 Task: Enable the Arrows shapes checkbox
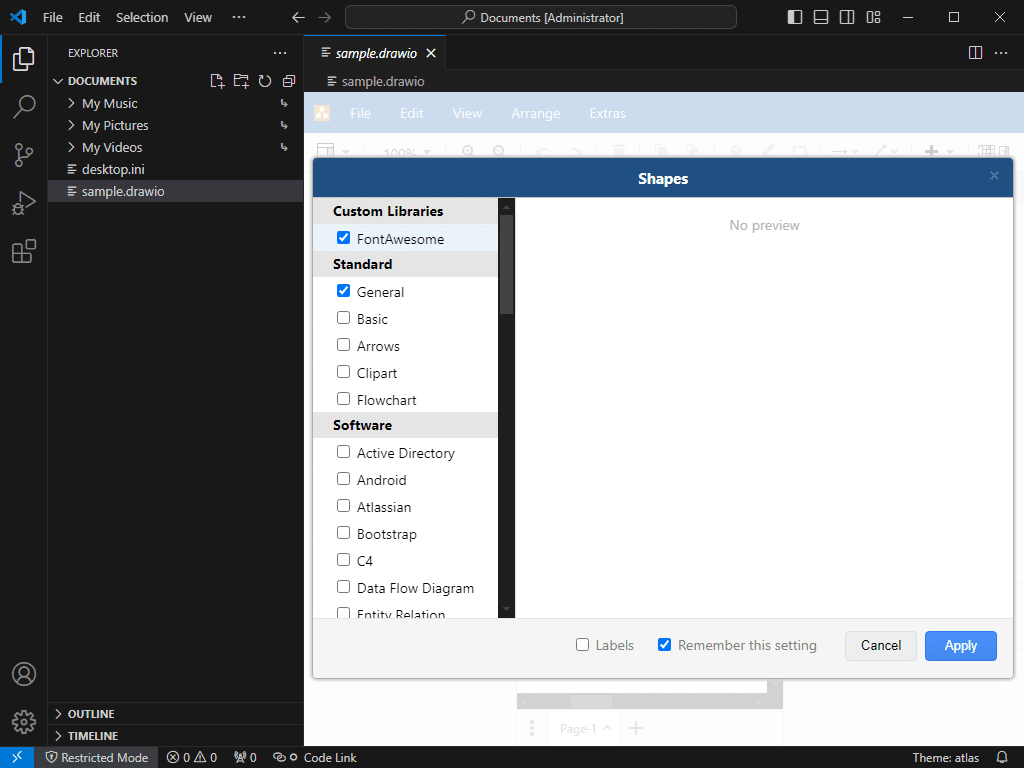[x=344, y=345]
